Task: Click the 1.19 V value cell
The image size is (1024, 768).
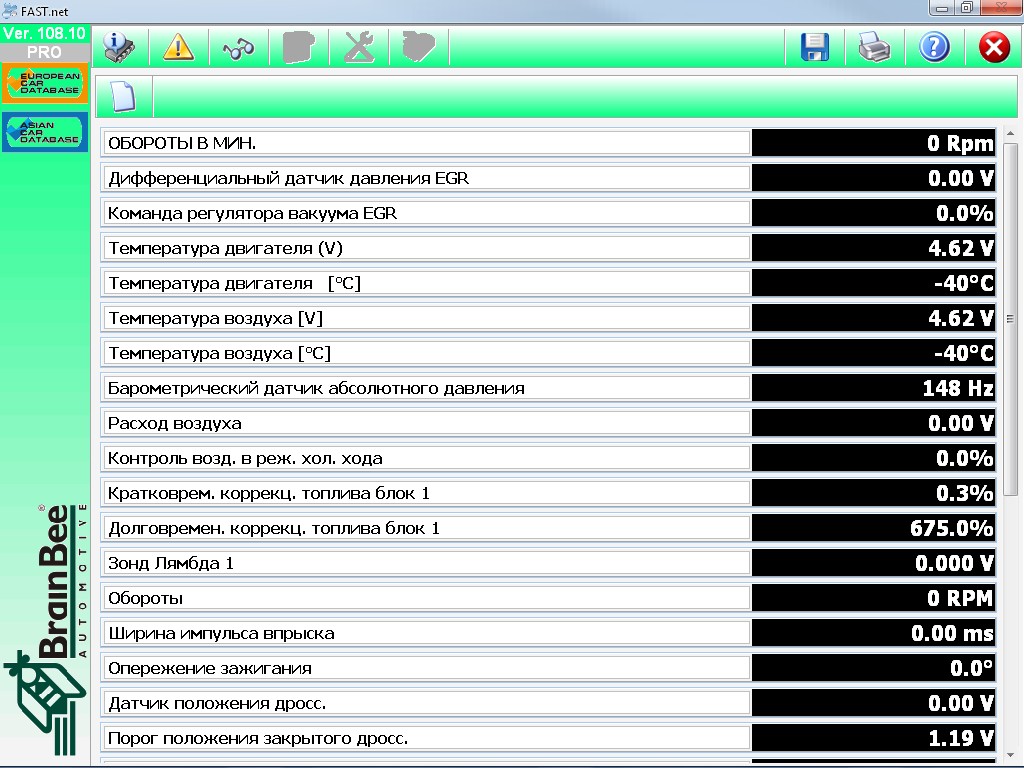Action: pos(874,738)
